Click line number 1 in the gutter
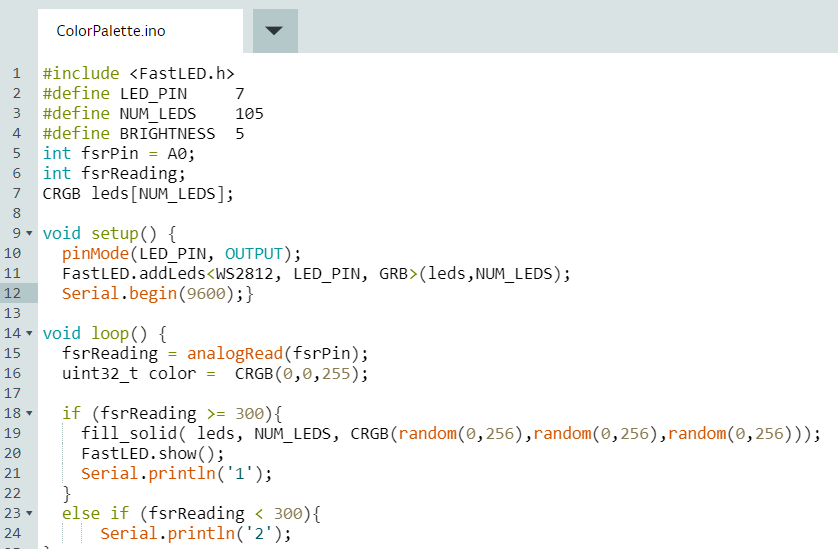838x549 pixels. coord(17,73)
